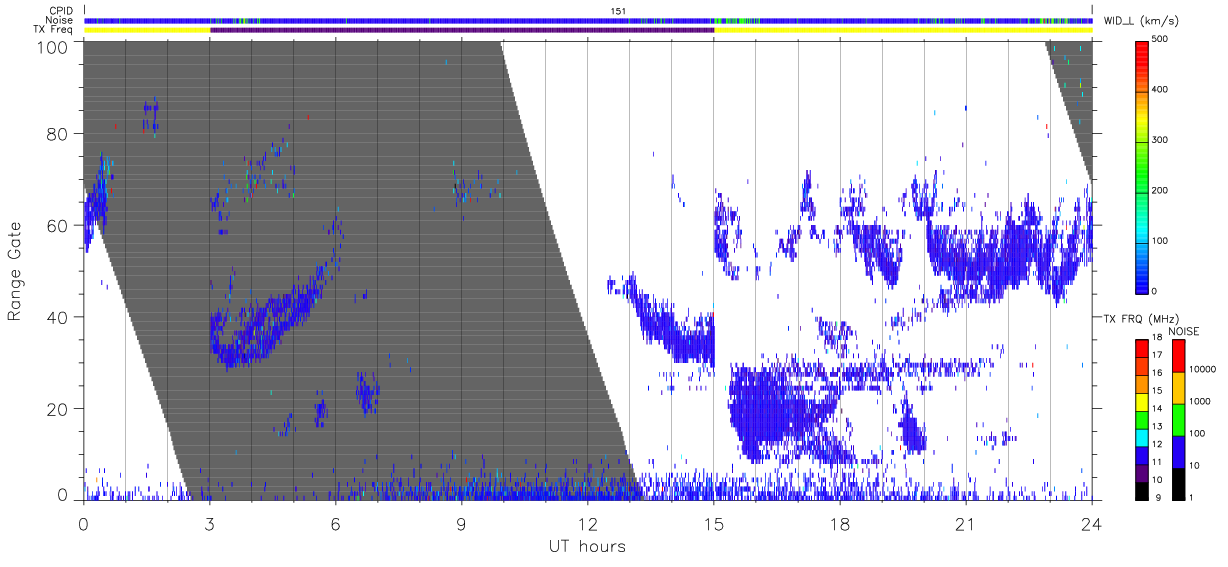Image resolution: width=1228 pixels, height=567 pixels.
Task: Click the 18 tick on UT hours axis
Action: coord(840,523)
